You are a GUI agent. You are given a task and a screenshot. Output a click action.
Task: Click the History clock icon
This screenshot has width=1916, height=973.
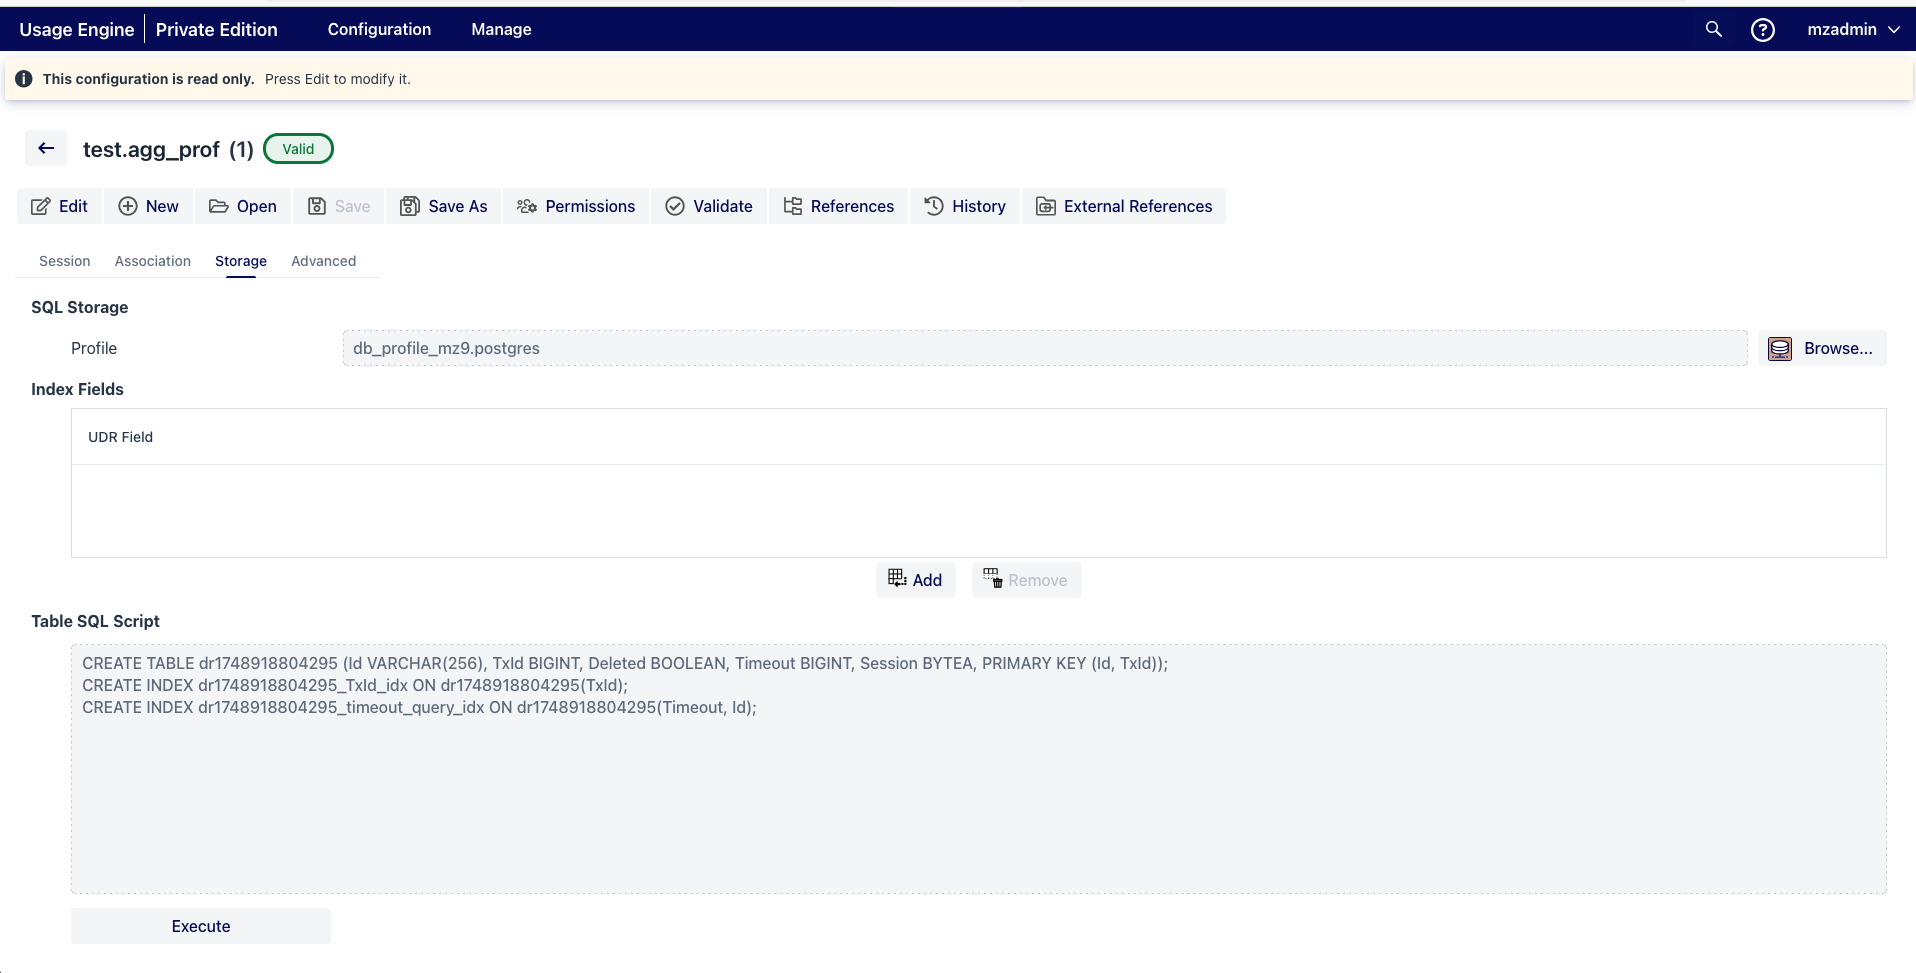pyautogui.click(x=933, y=206)
